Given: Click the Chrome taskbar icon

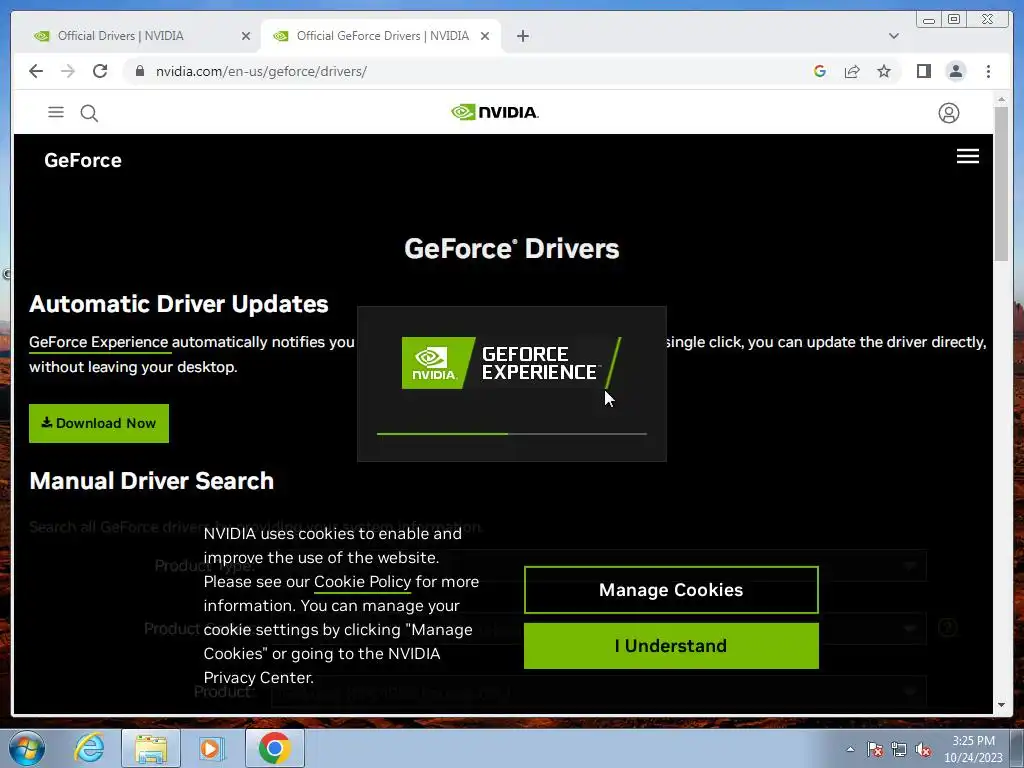Looking at the screenshot, I should (274, 748).
